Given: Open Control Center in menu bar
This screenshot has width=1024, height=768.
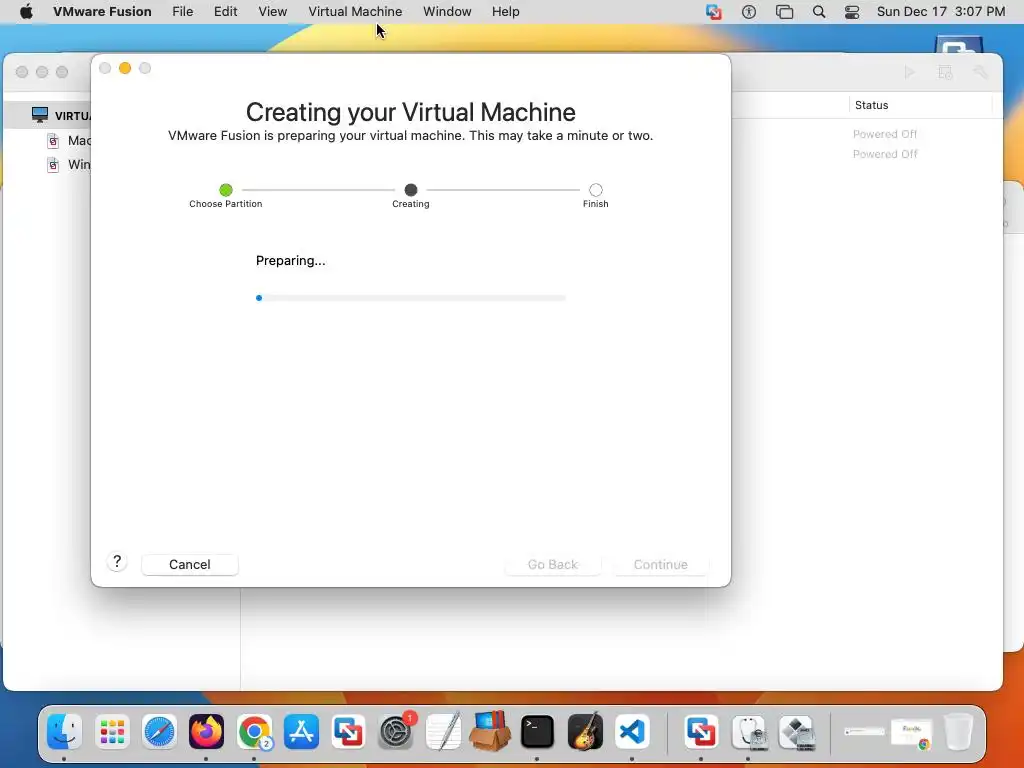Looking at the screenshot, I should coord(852,12).
